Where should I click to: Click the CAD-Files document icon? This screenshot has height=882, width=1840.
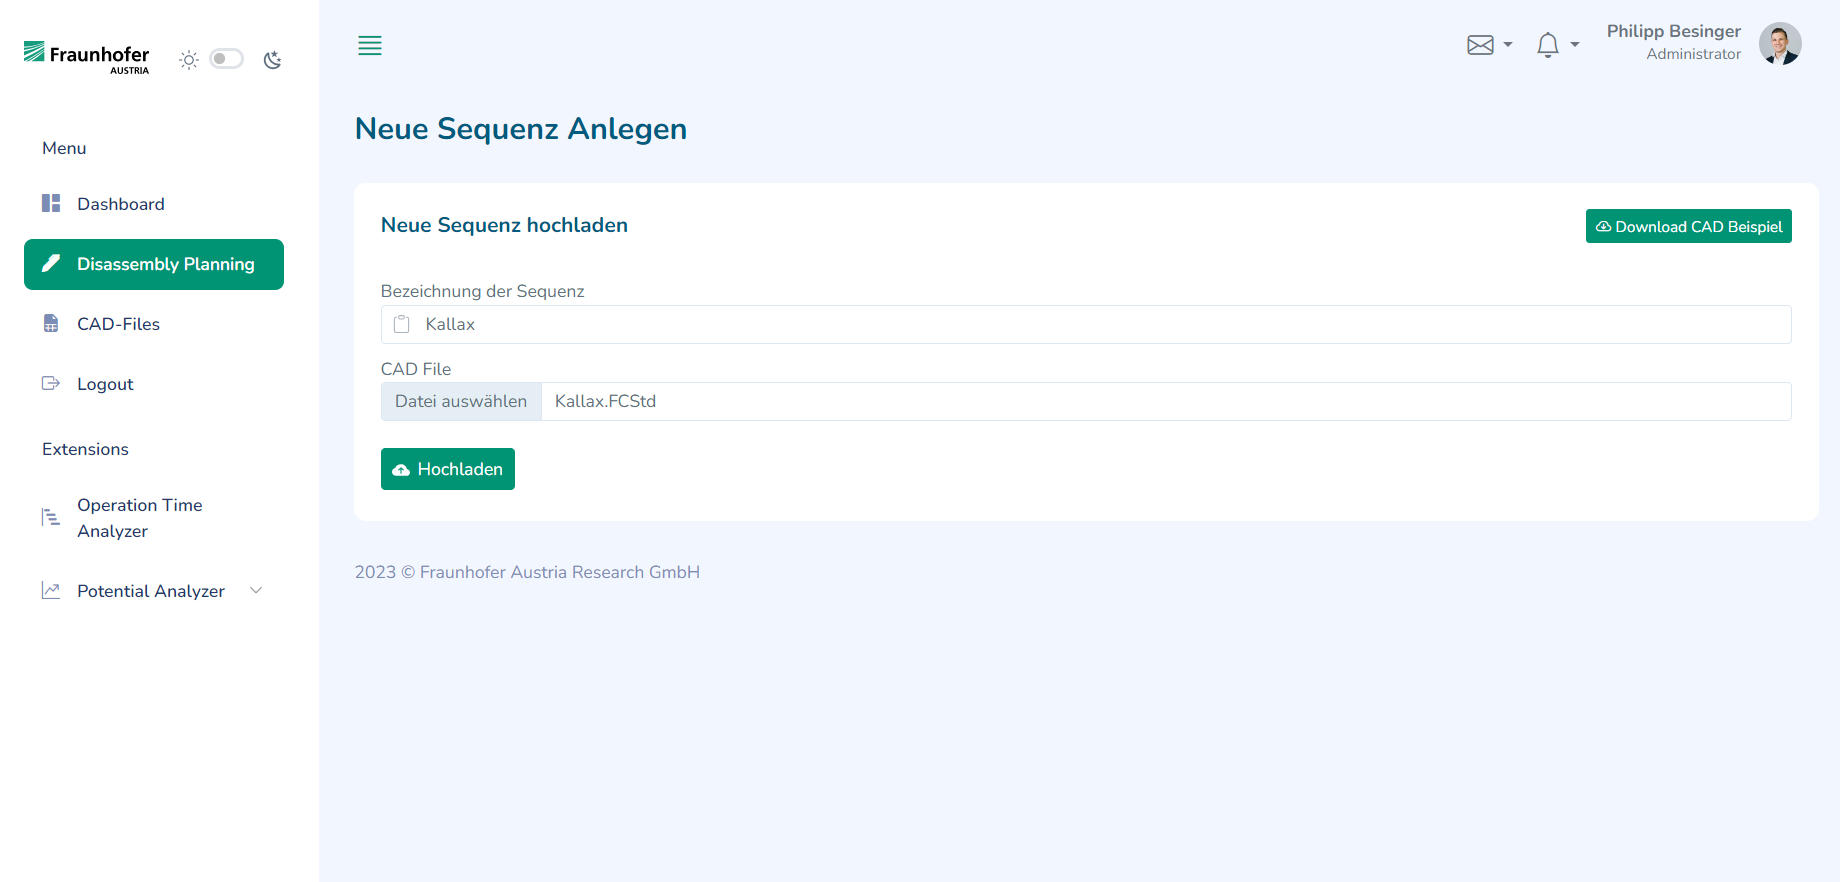(51, 323)
